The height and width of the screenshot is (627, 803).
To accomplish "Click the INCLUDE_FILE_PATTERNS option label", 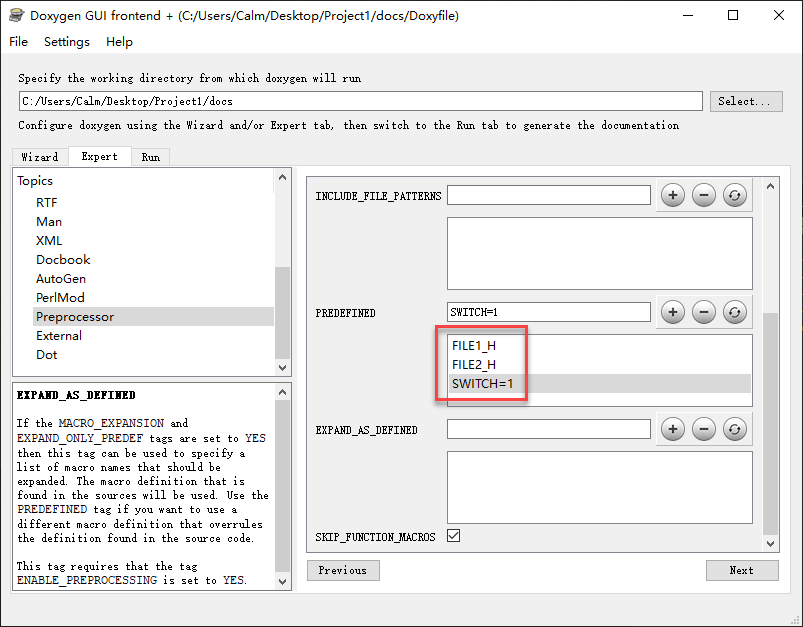I will (x=378, y=196).
